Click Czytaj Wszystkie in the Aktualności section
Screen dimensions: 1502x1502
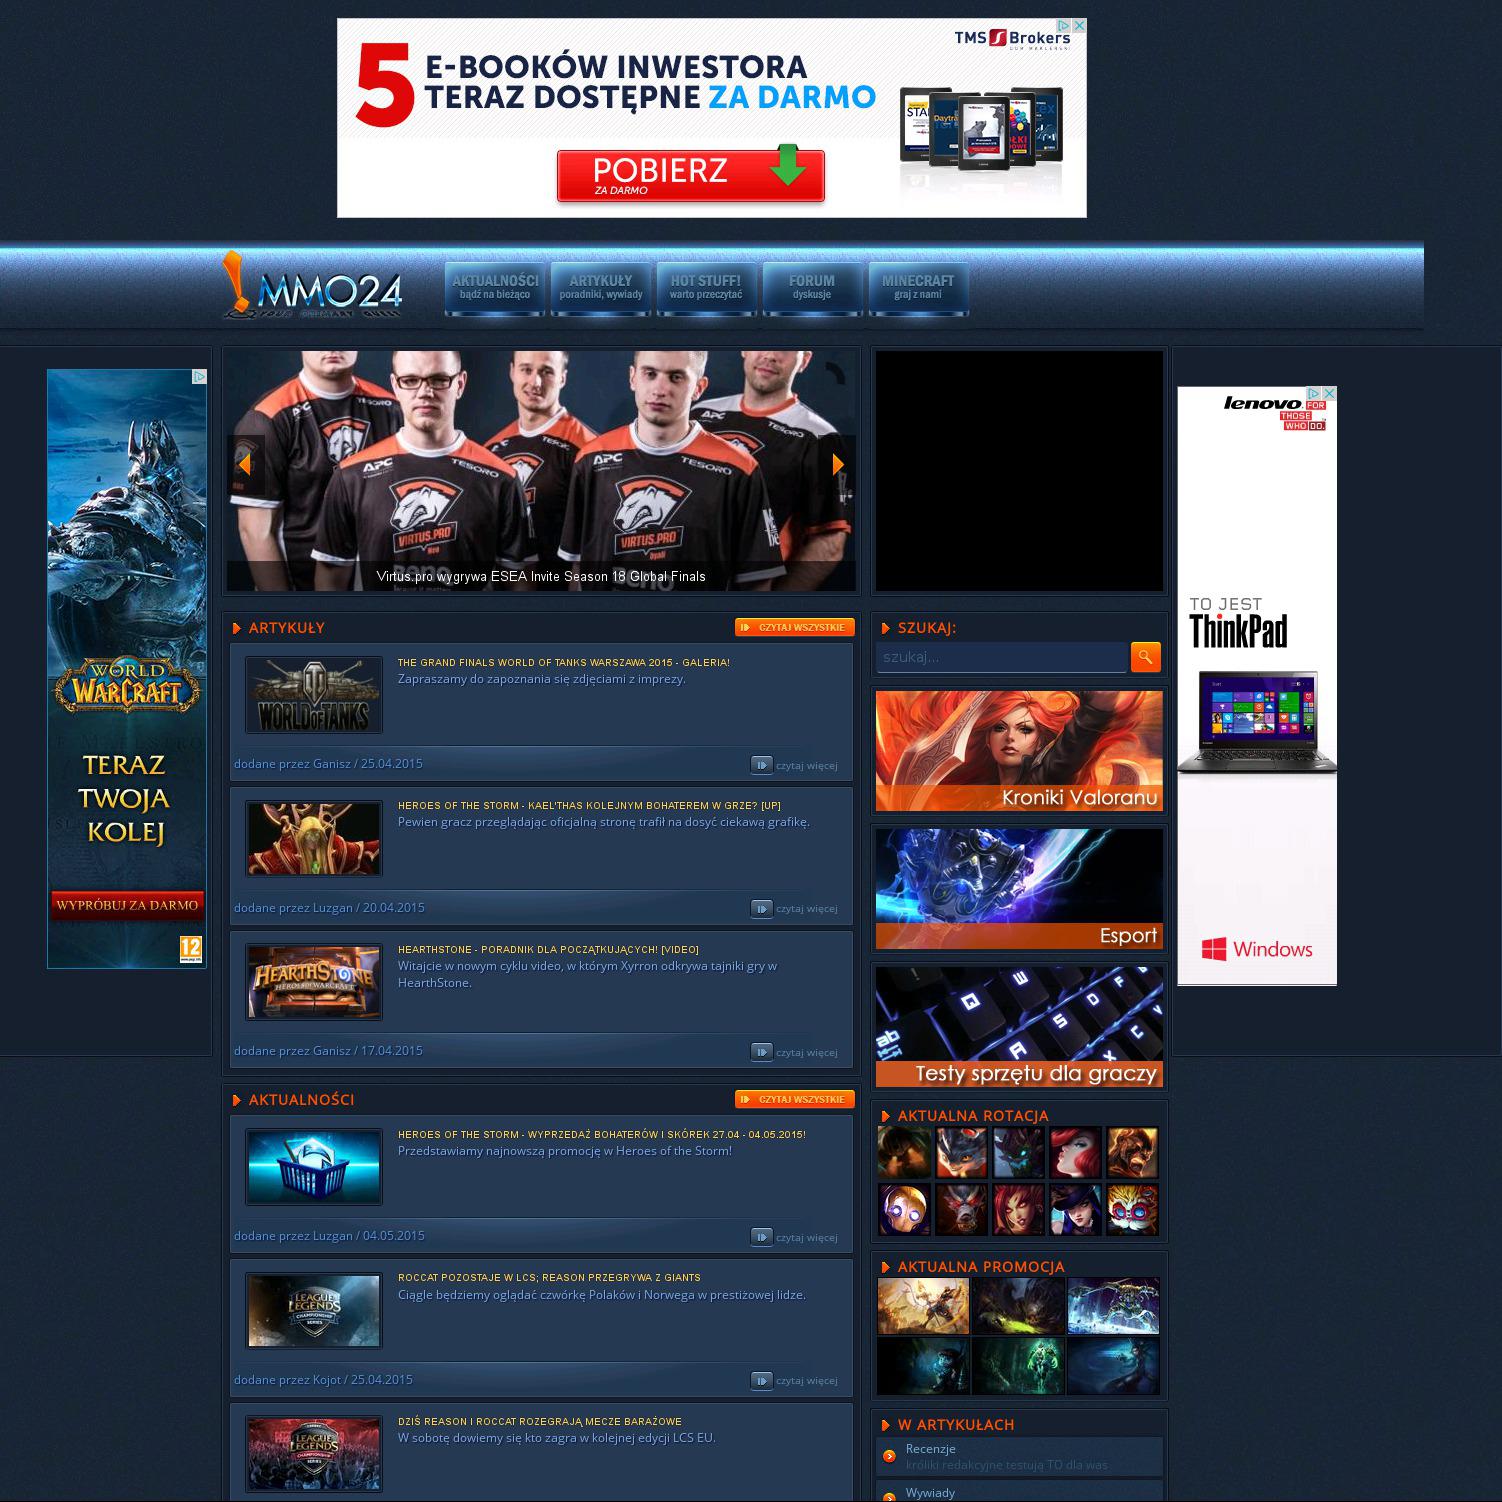(x=794, y=1099)
